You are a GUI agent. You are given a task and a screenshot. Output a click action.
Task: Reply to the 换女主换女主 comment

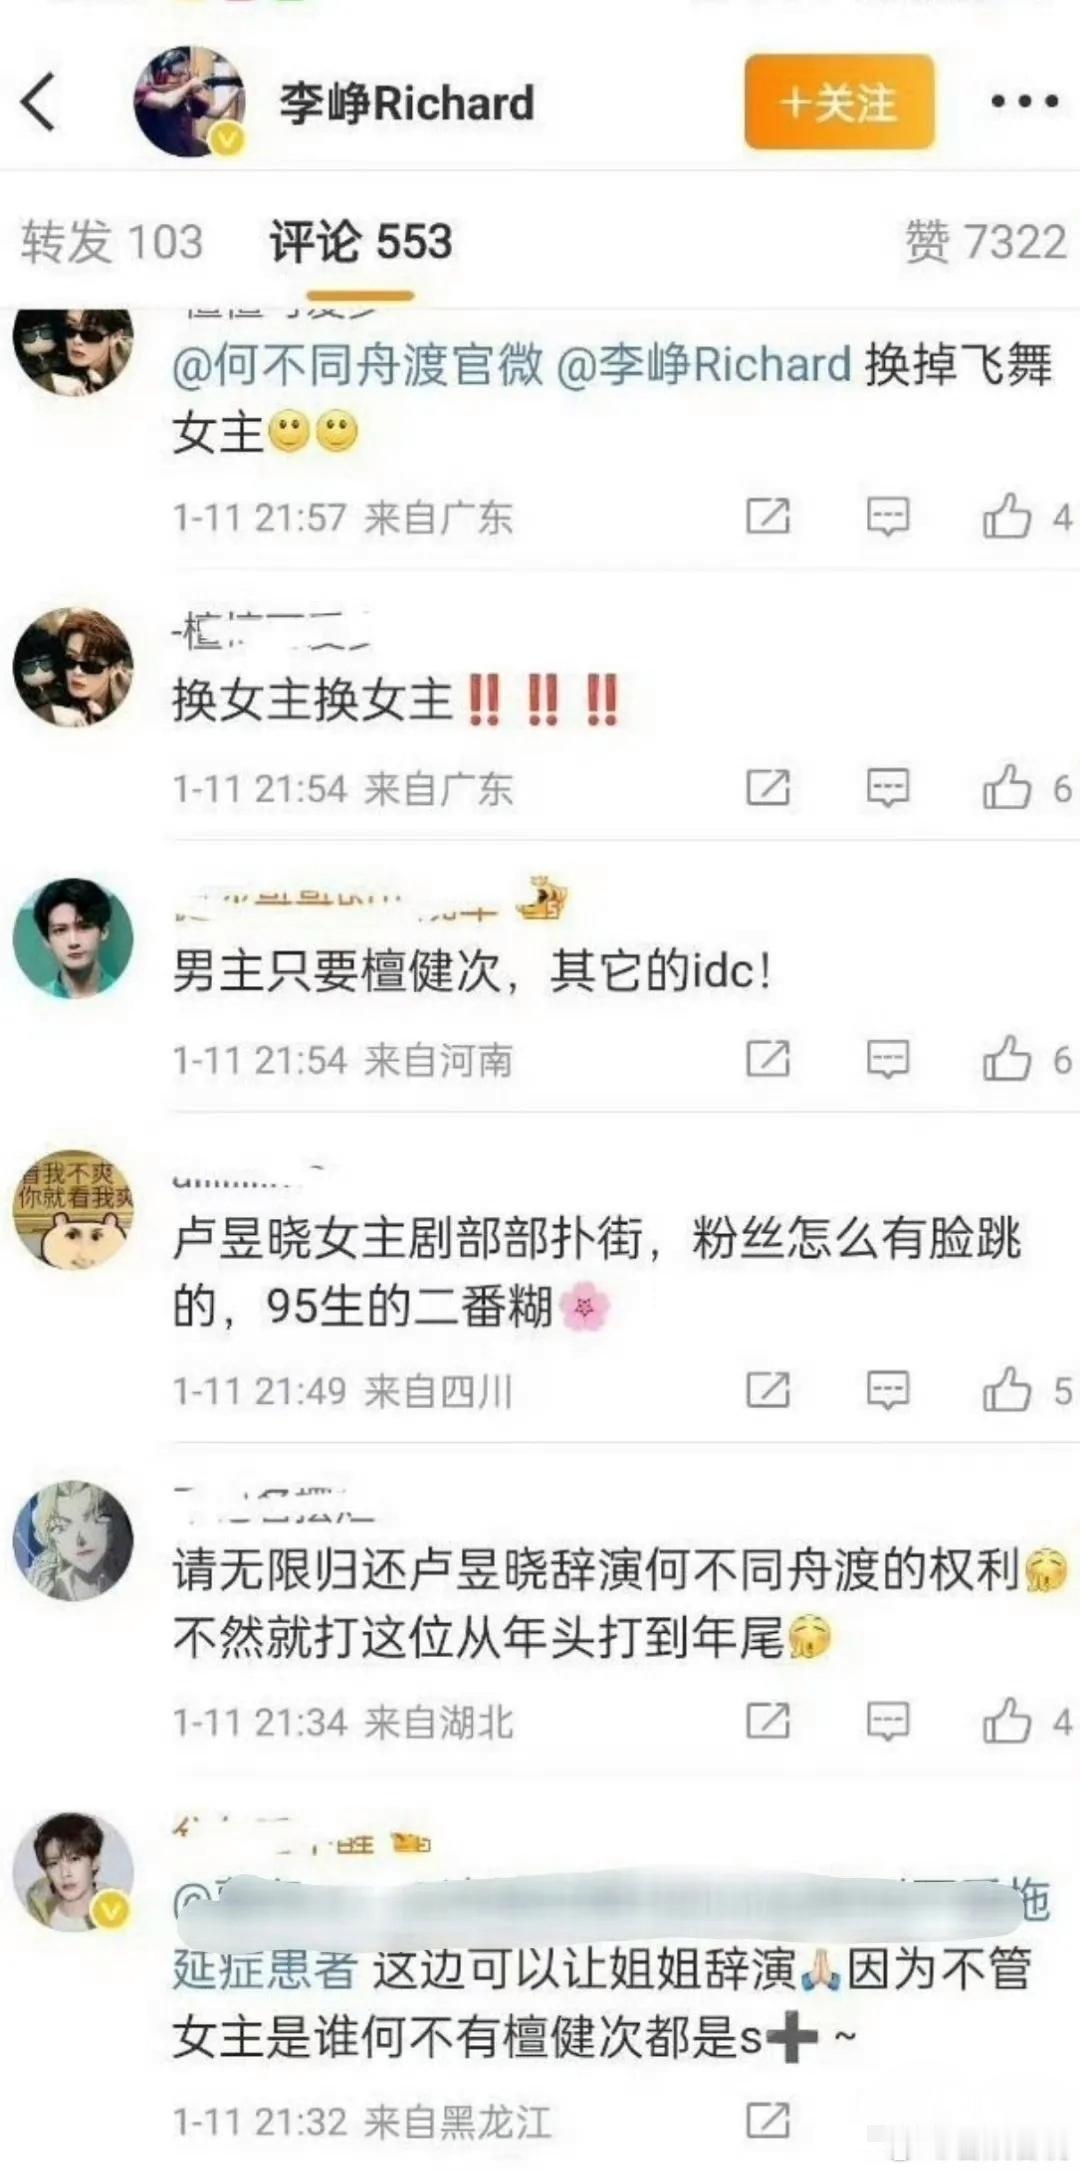point(888,788)
